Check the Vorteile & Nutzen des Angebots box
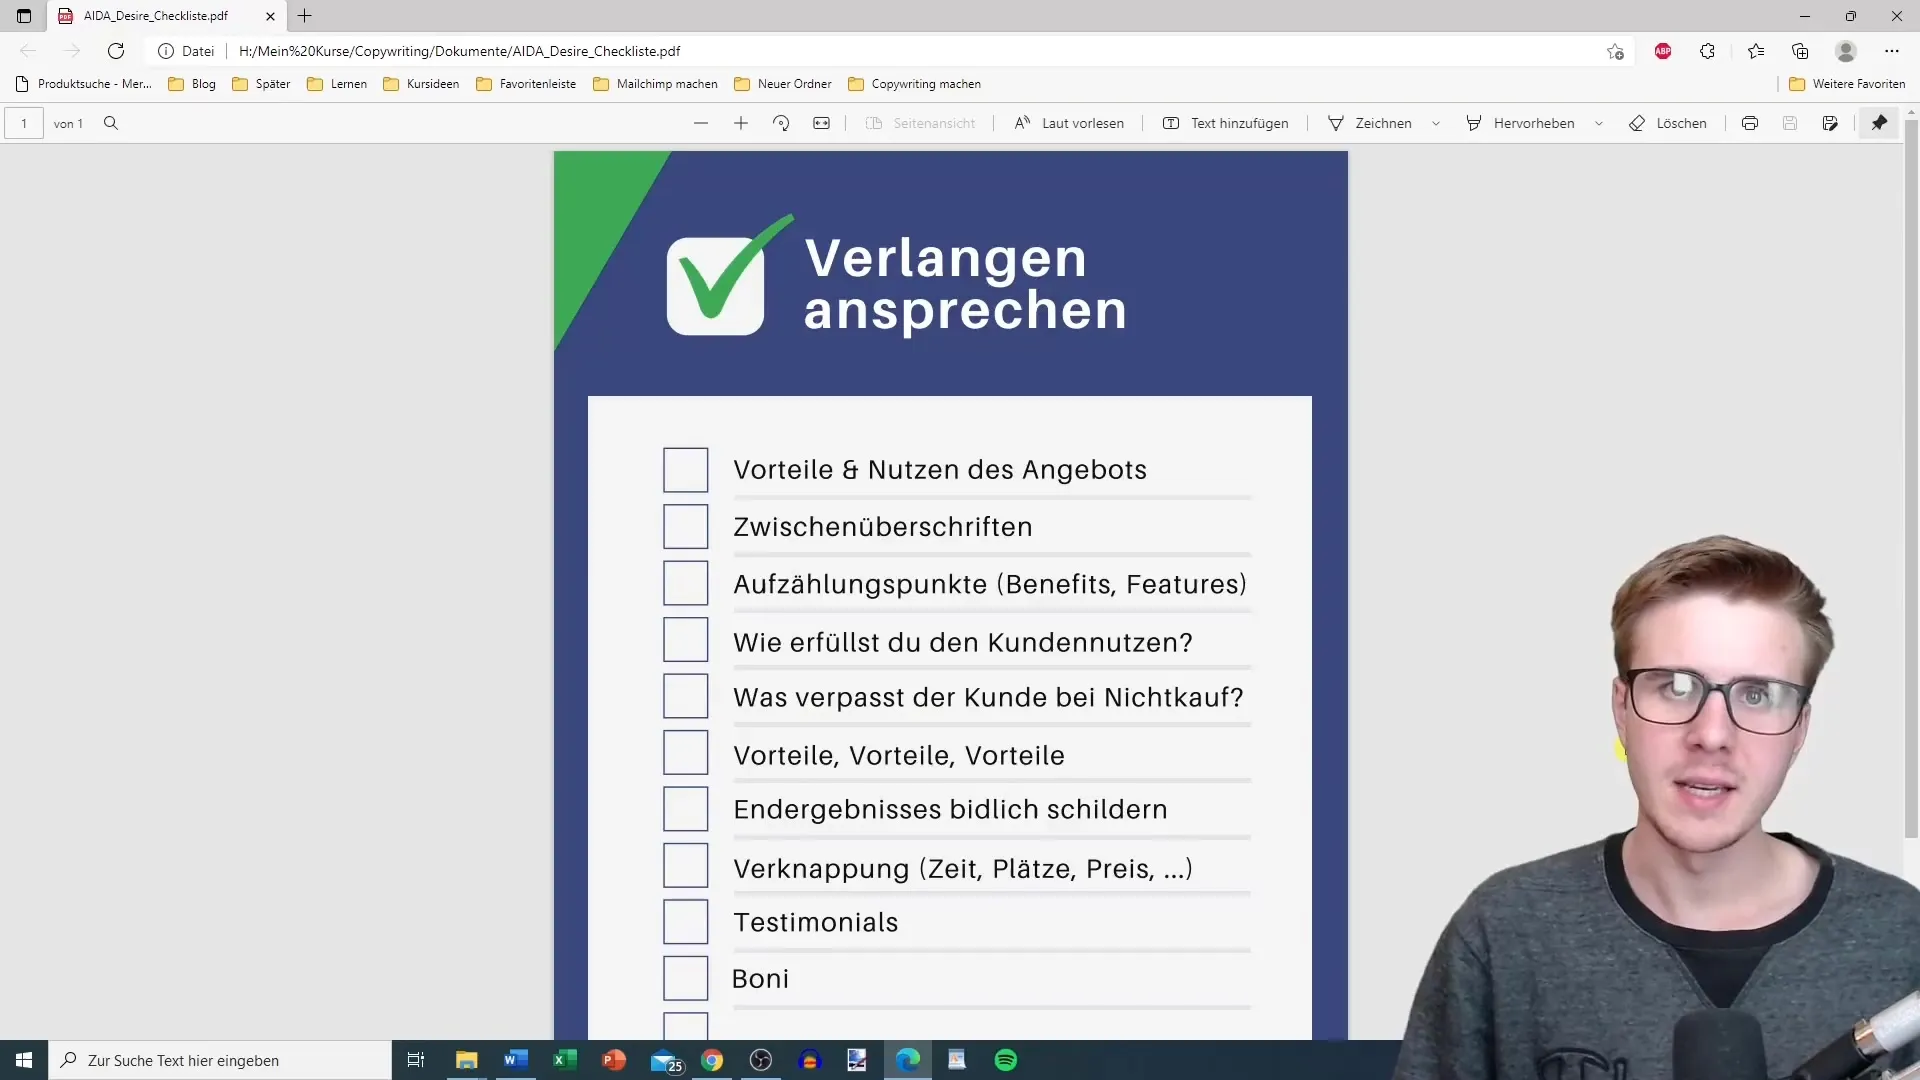 click(x=686, y=470)
